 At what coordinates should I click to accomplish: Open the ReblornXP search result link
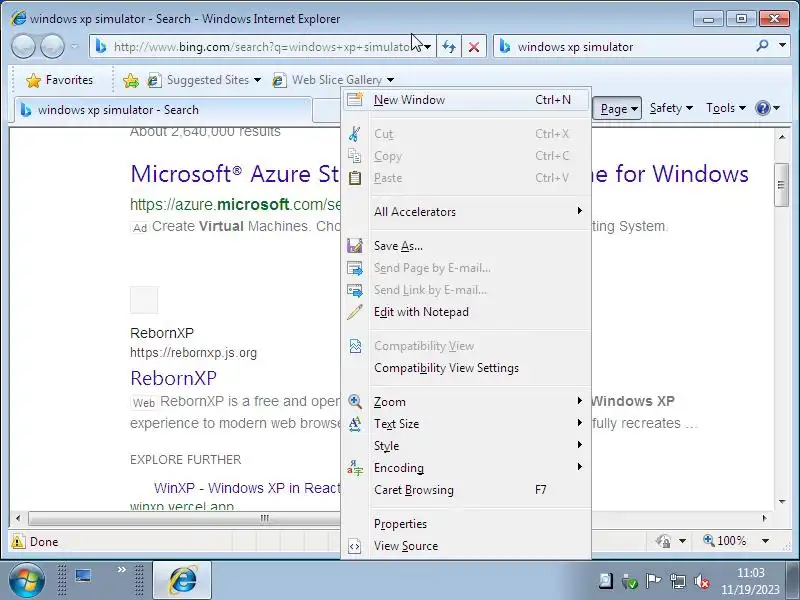pos(173,378)
